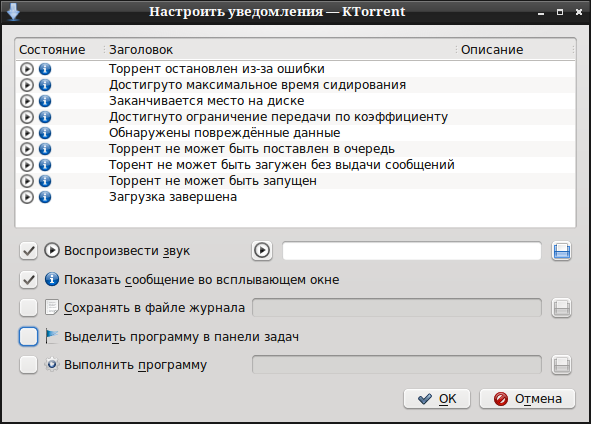Click sound icon in 'Загрузка завершена' row
The height and width of the screenshot is (424, 591).
point(27,197)
